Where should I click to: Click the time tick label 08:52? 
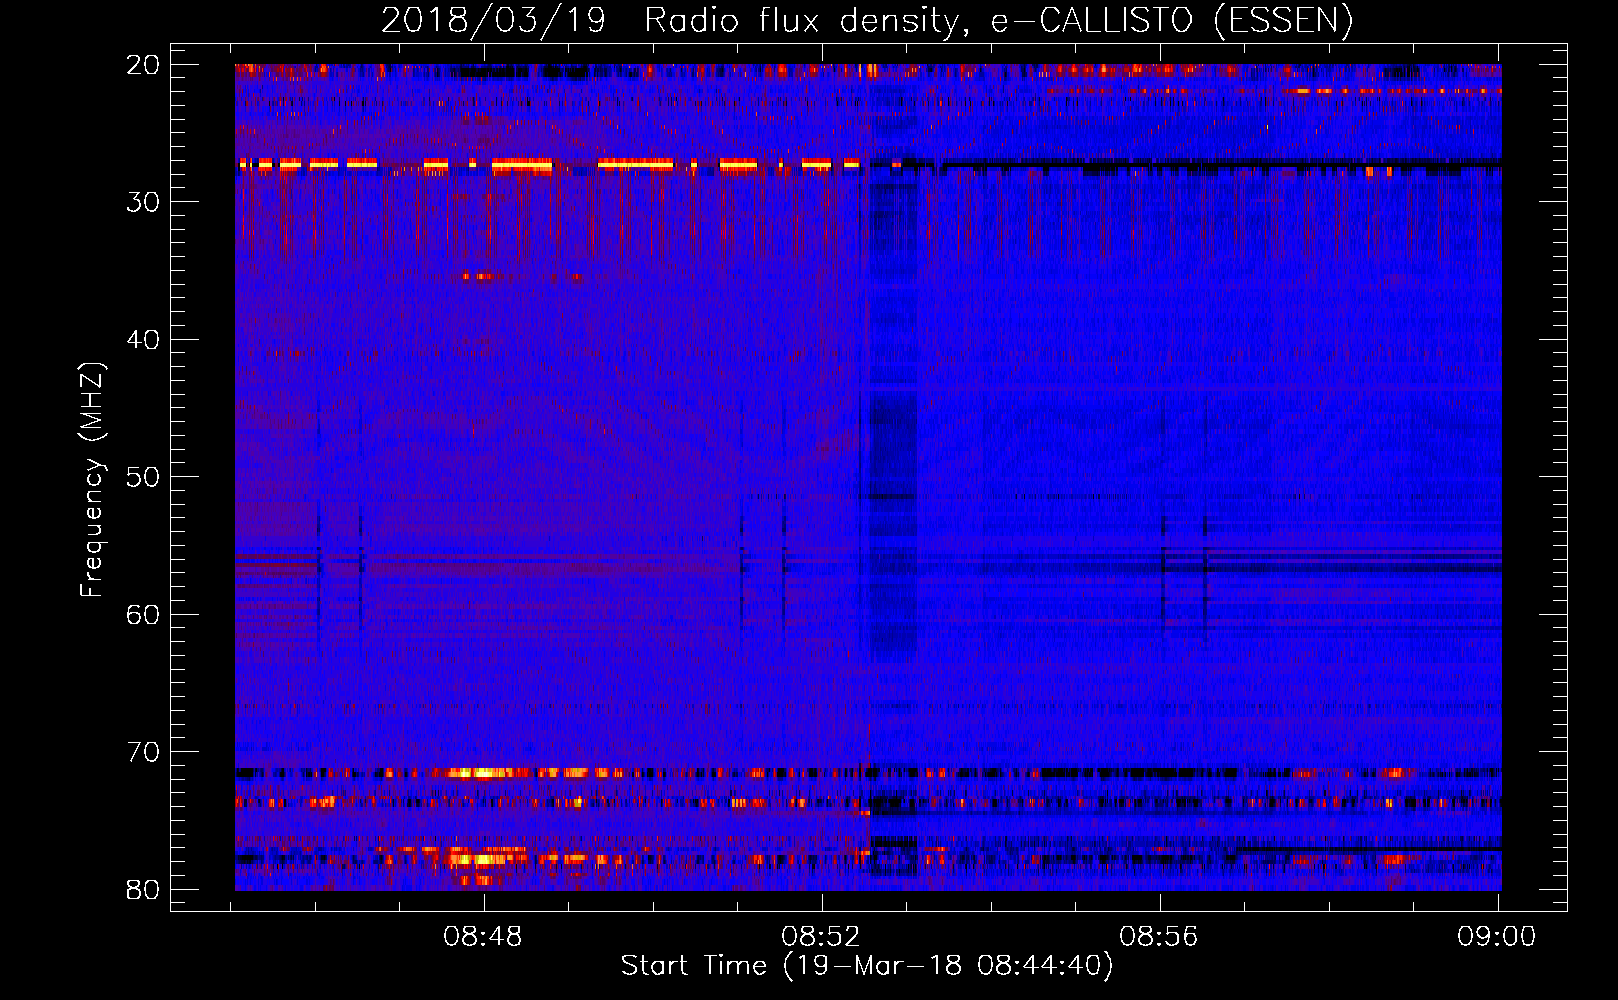(x=821, y=937)
